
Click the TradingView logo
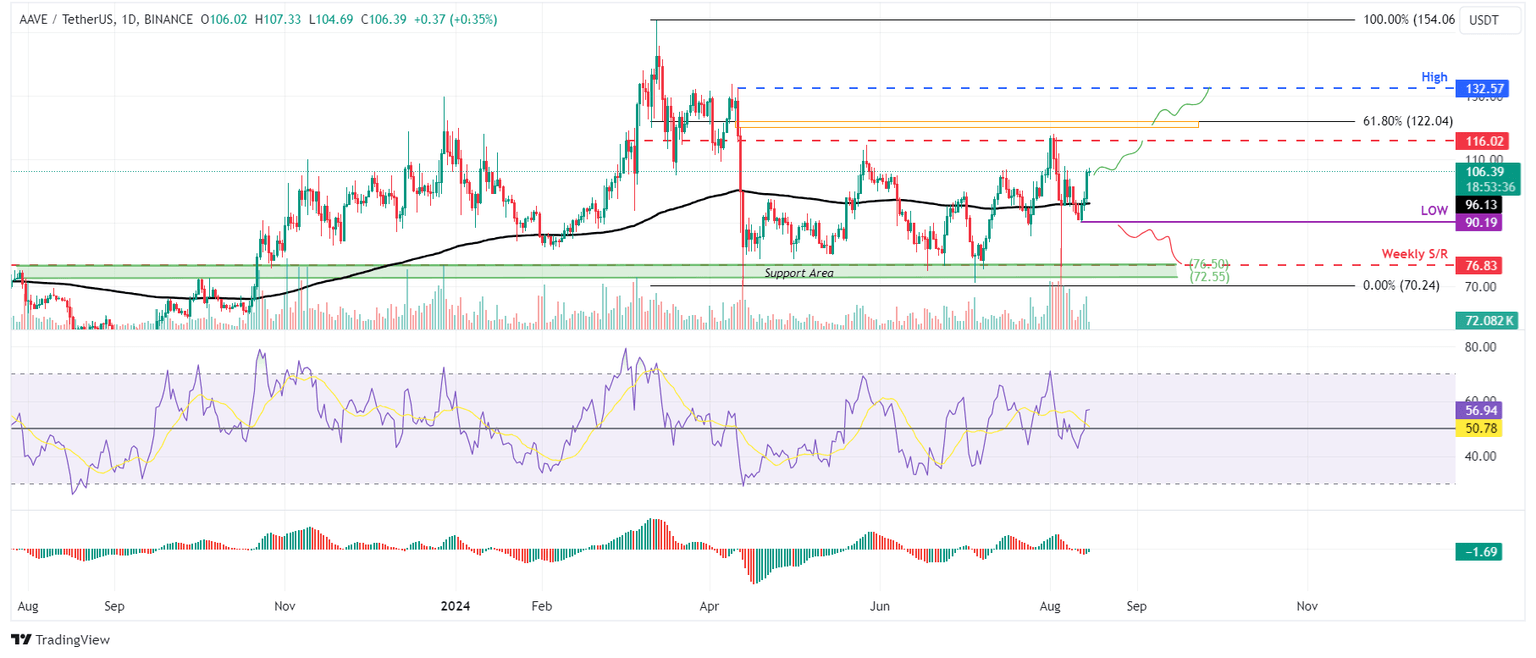61,639
